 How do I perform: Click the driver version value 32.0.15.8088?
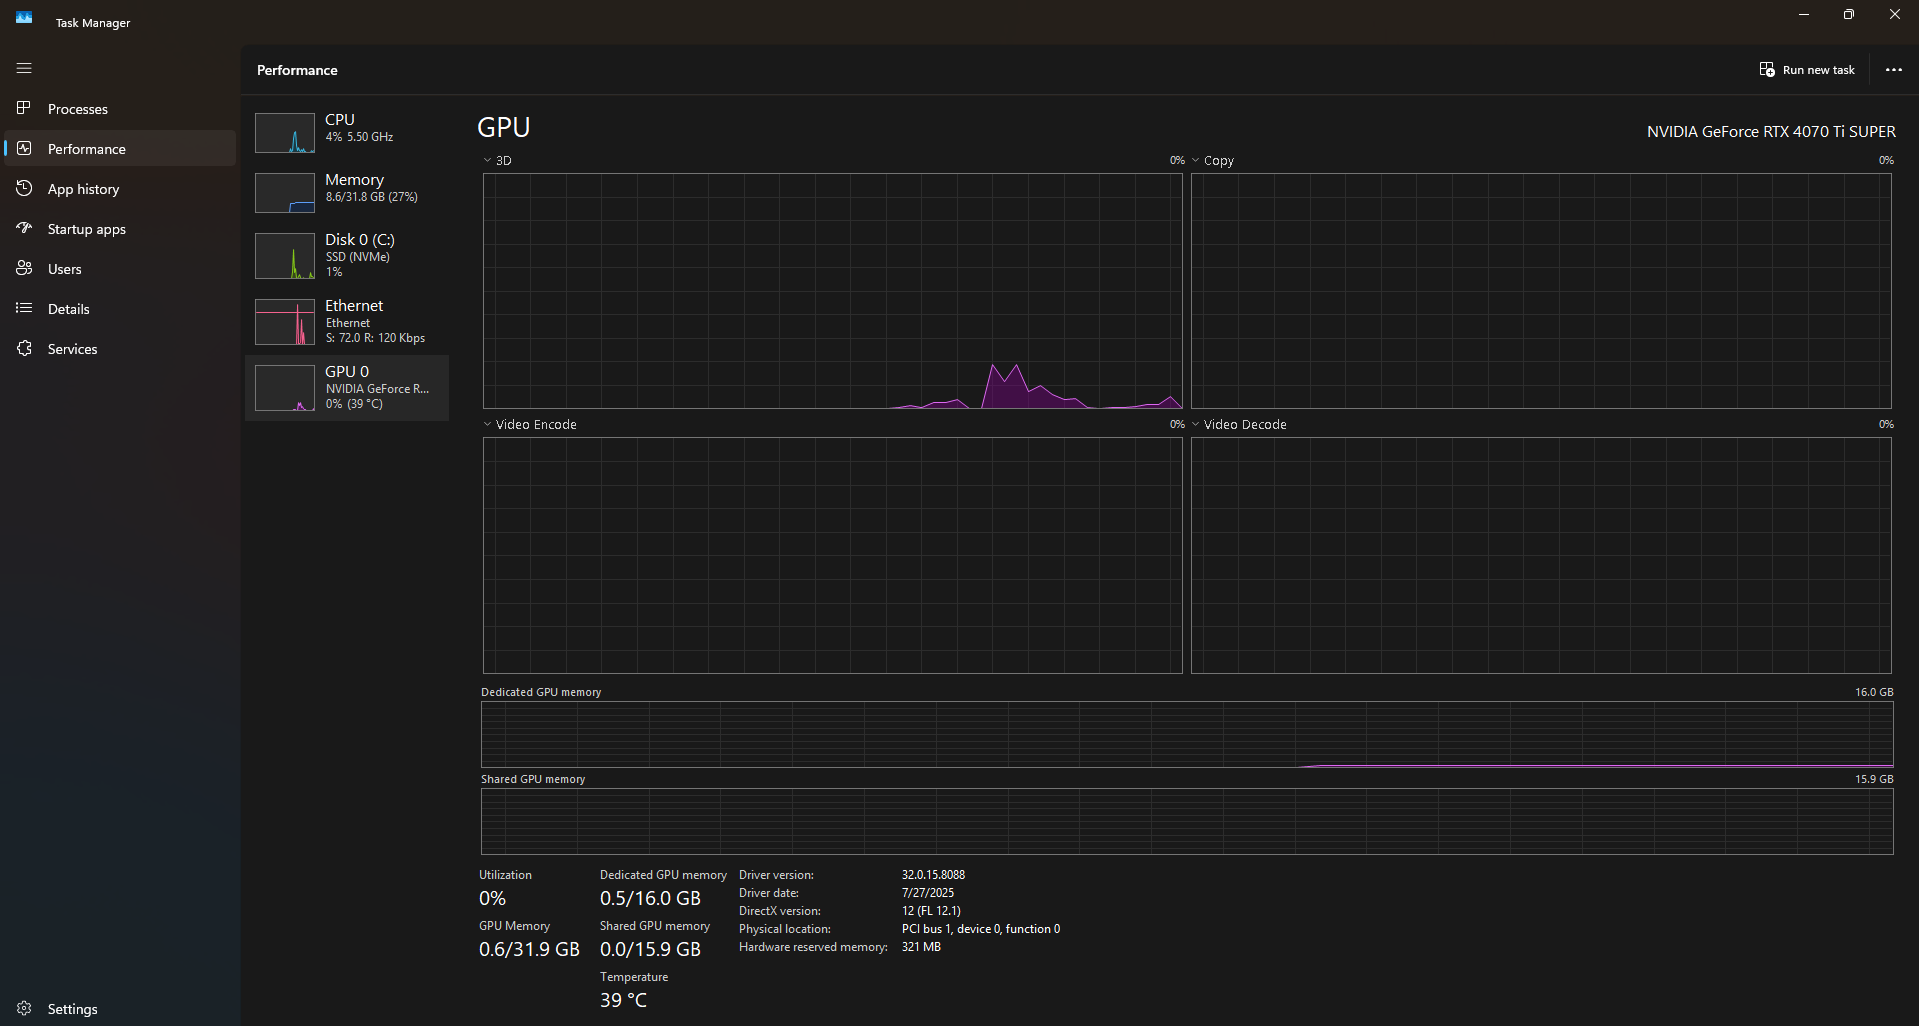click(933, 874)
